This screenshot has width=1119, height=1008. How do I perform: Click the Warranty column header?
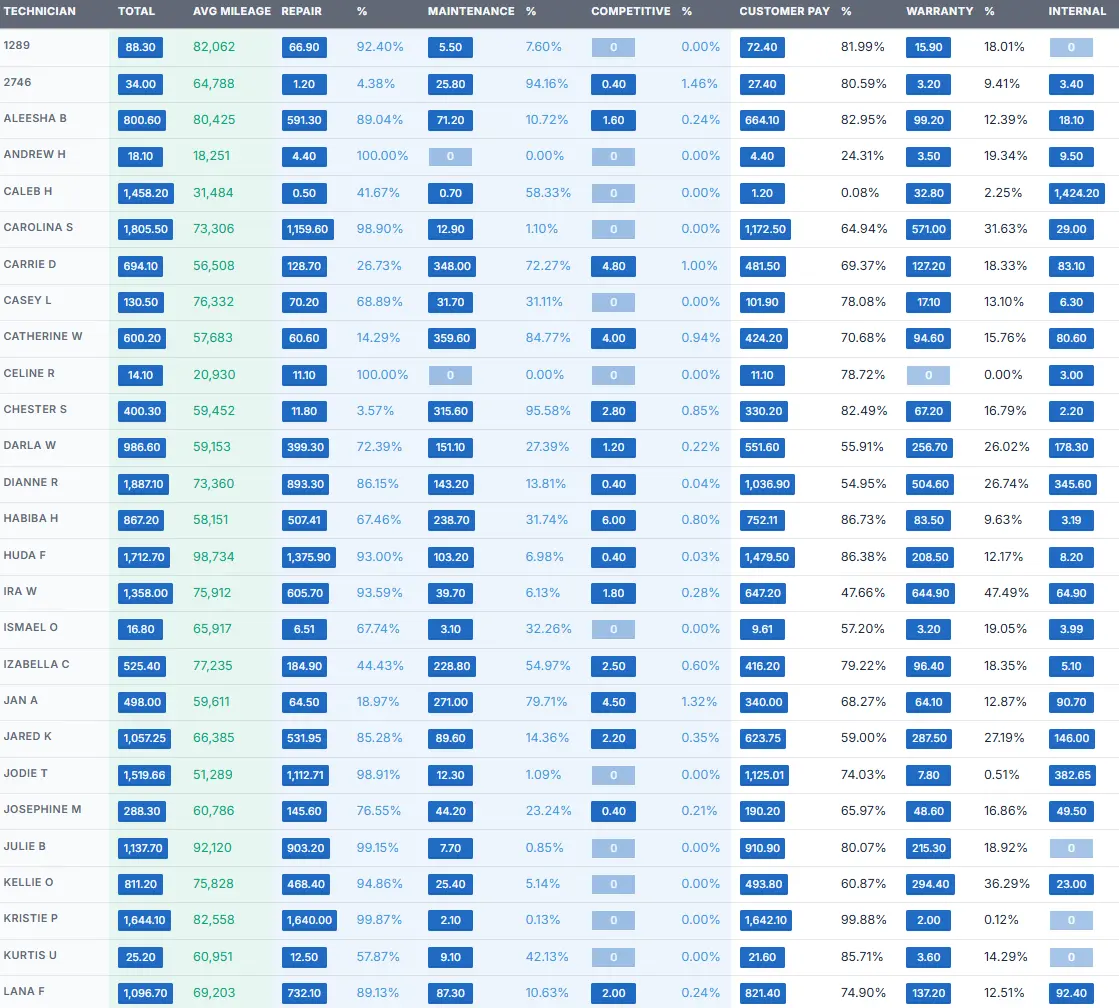pyautogui.click(x=939, y=11)
